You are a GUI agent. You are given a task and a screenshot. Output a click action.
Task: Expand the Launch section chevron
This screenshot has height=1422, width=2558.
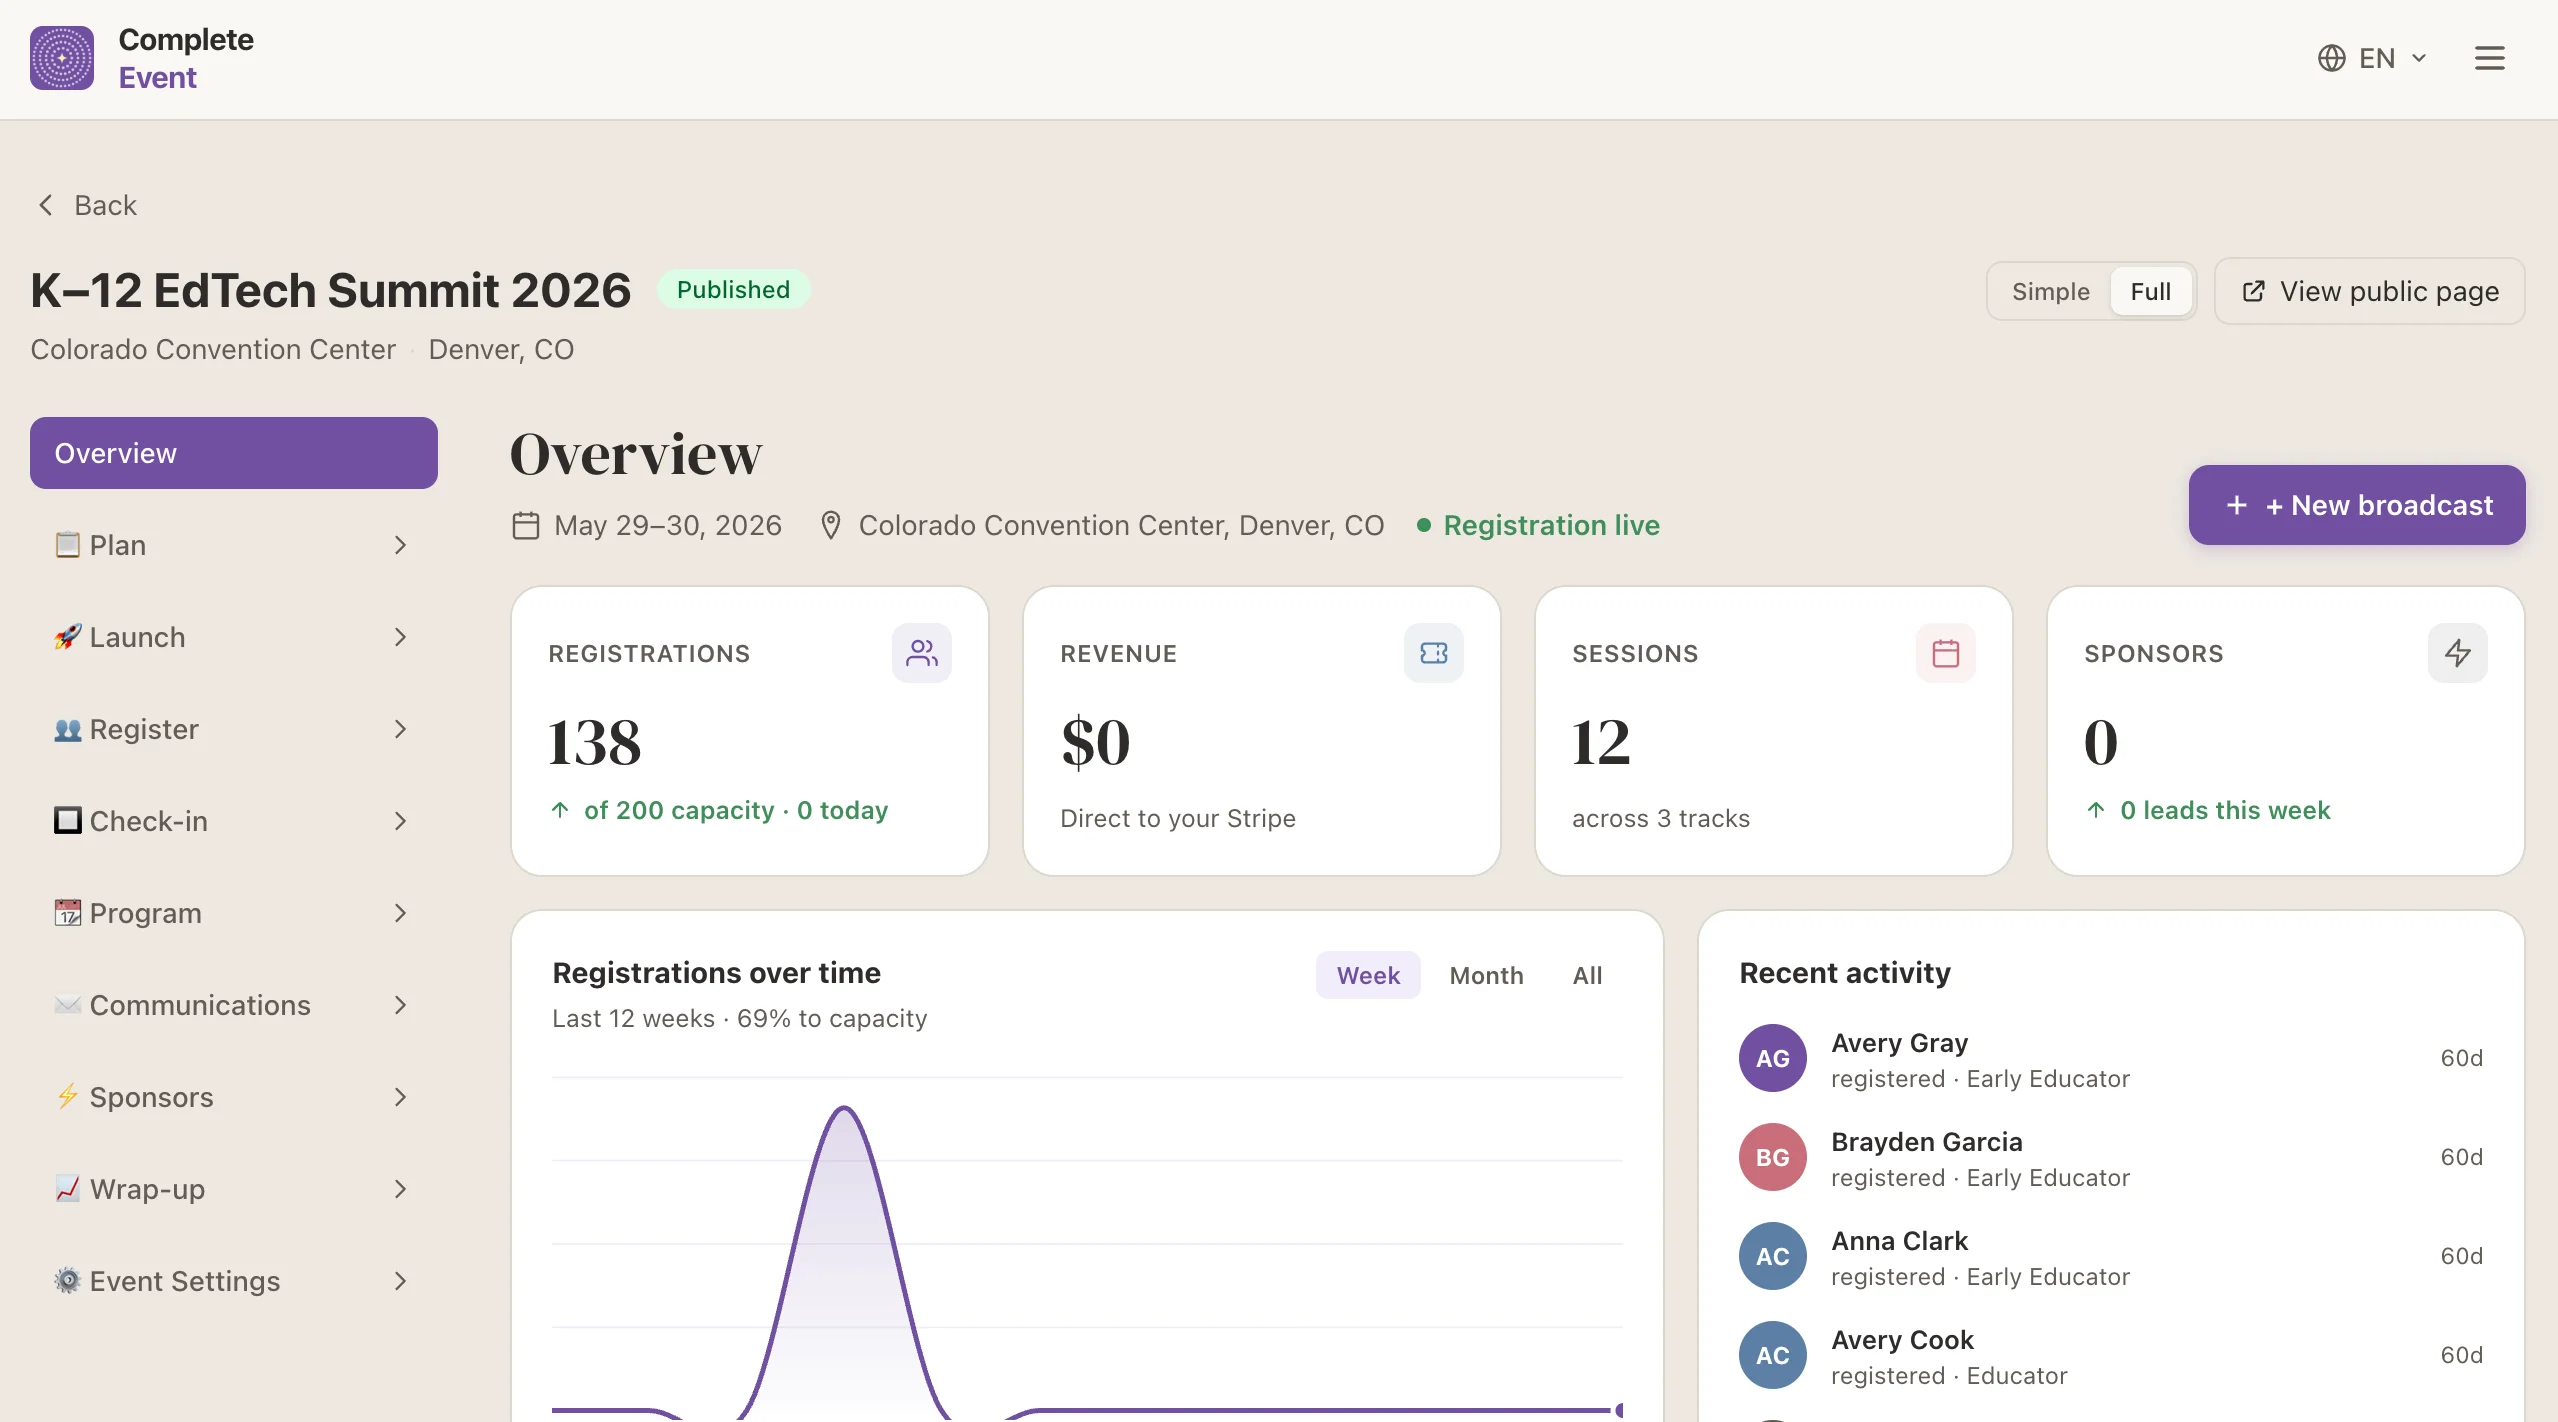(x=400, y=637)
